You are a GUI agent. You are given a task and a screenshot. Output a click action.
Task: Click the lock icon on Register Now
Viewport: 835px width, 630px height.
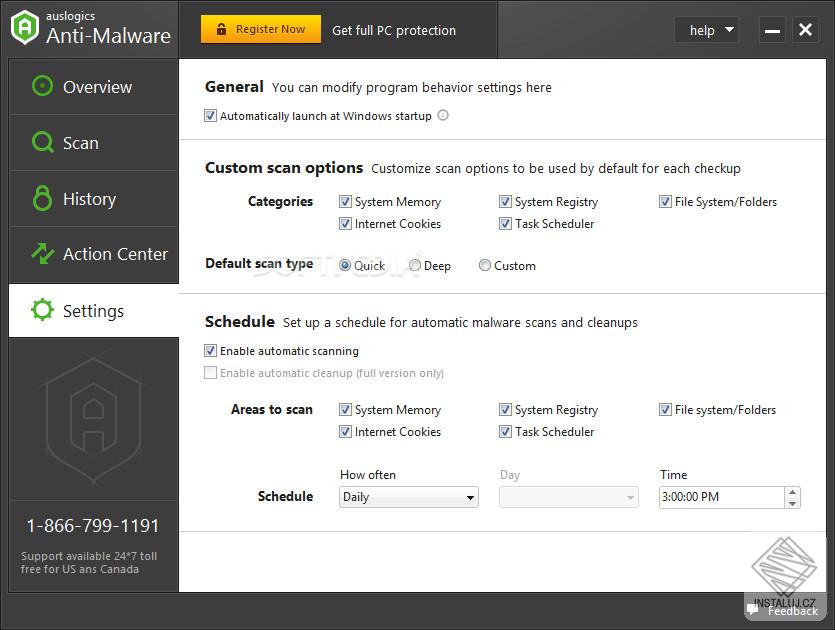click(x=222, y=29)
